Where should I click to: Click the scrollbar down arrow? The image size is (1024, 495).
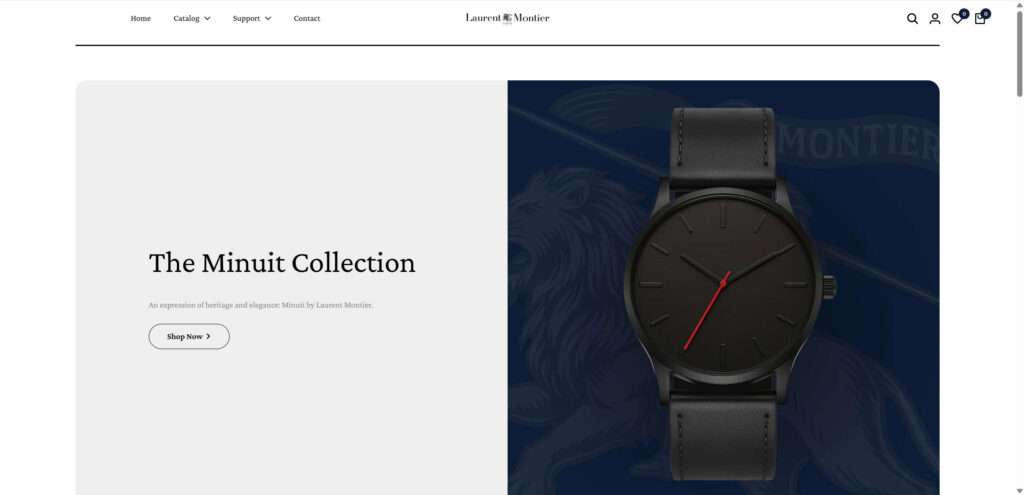(x=1019, y=490)
